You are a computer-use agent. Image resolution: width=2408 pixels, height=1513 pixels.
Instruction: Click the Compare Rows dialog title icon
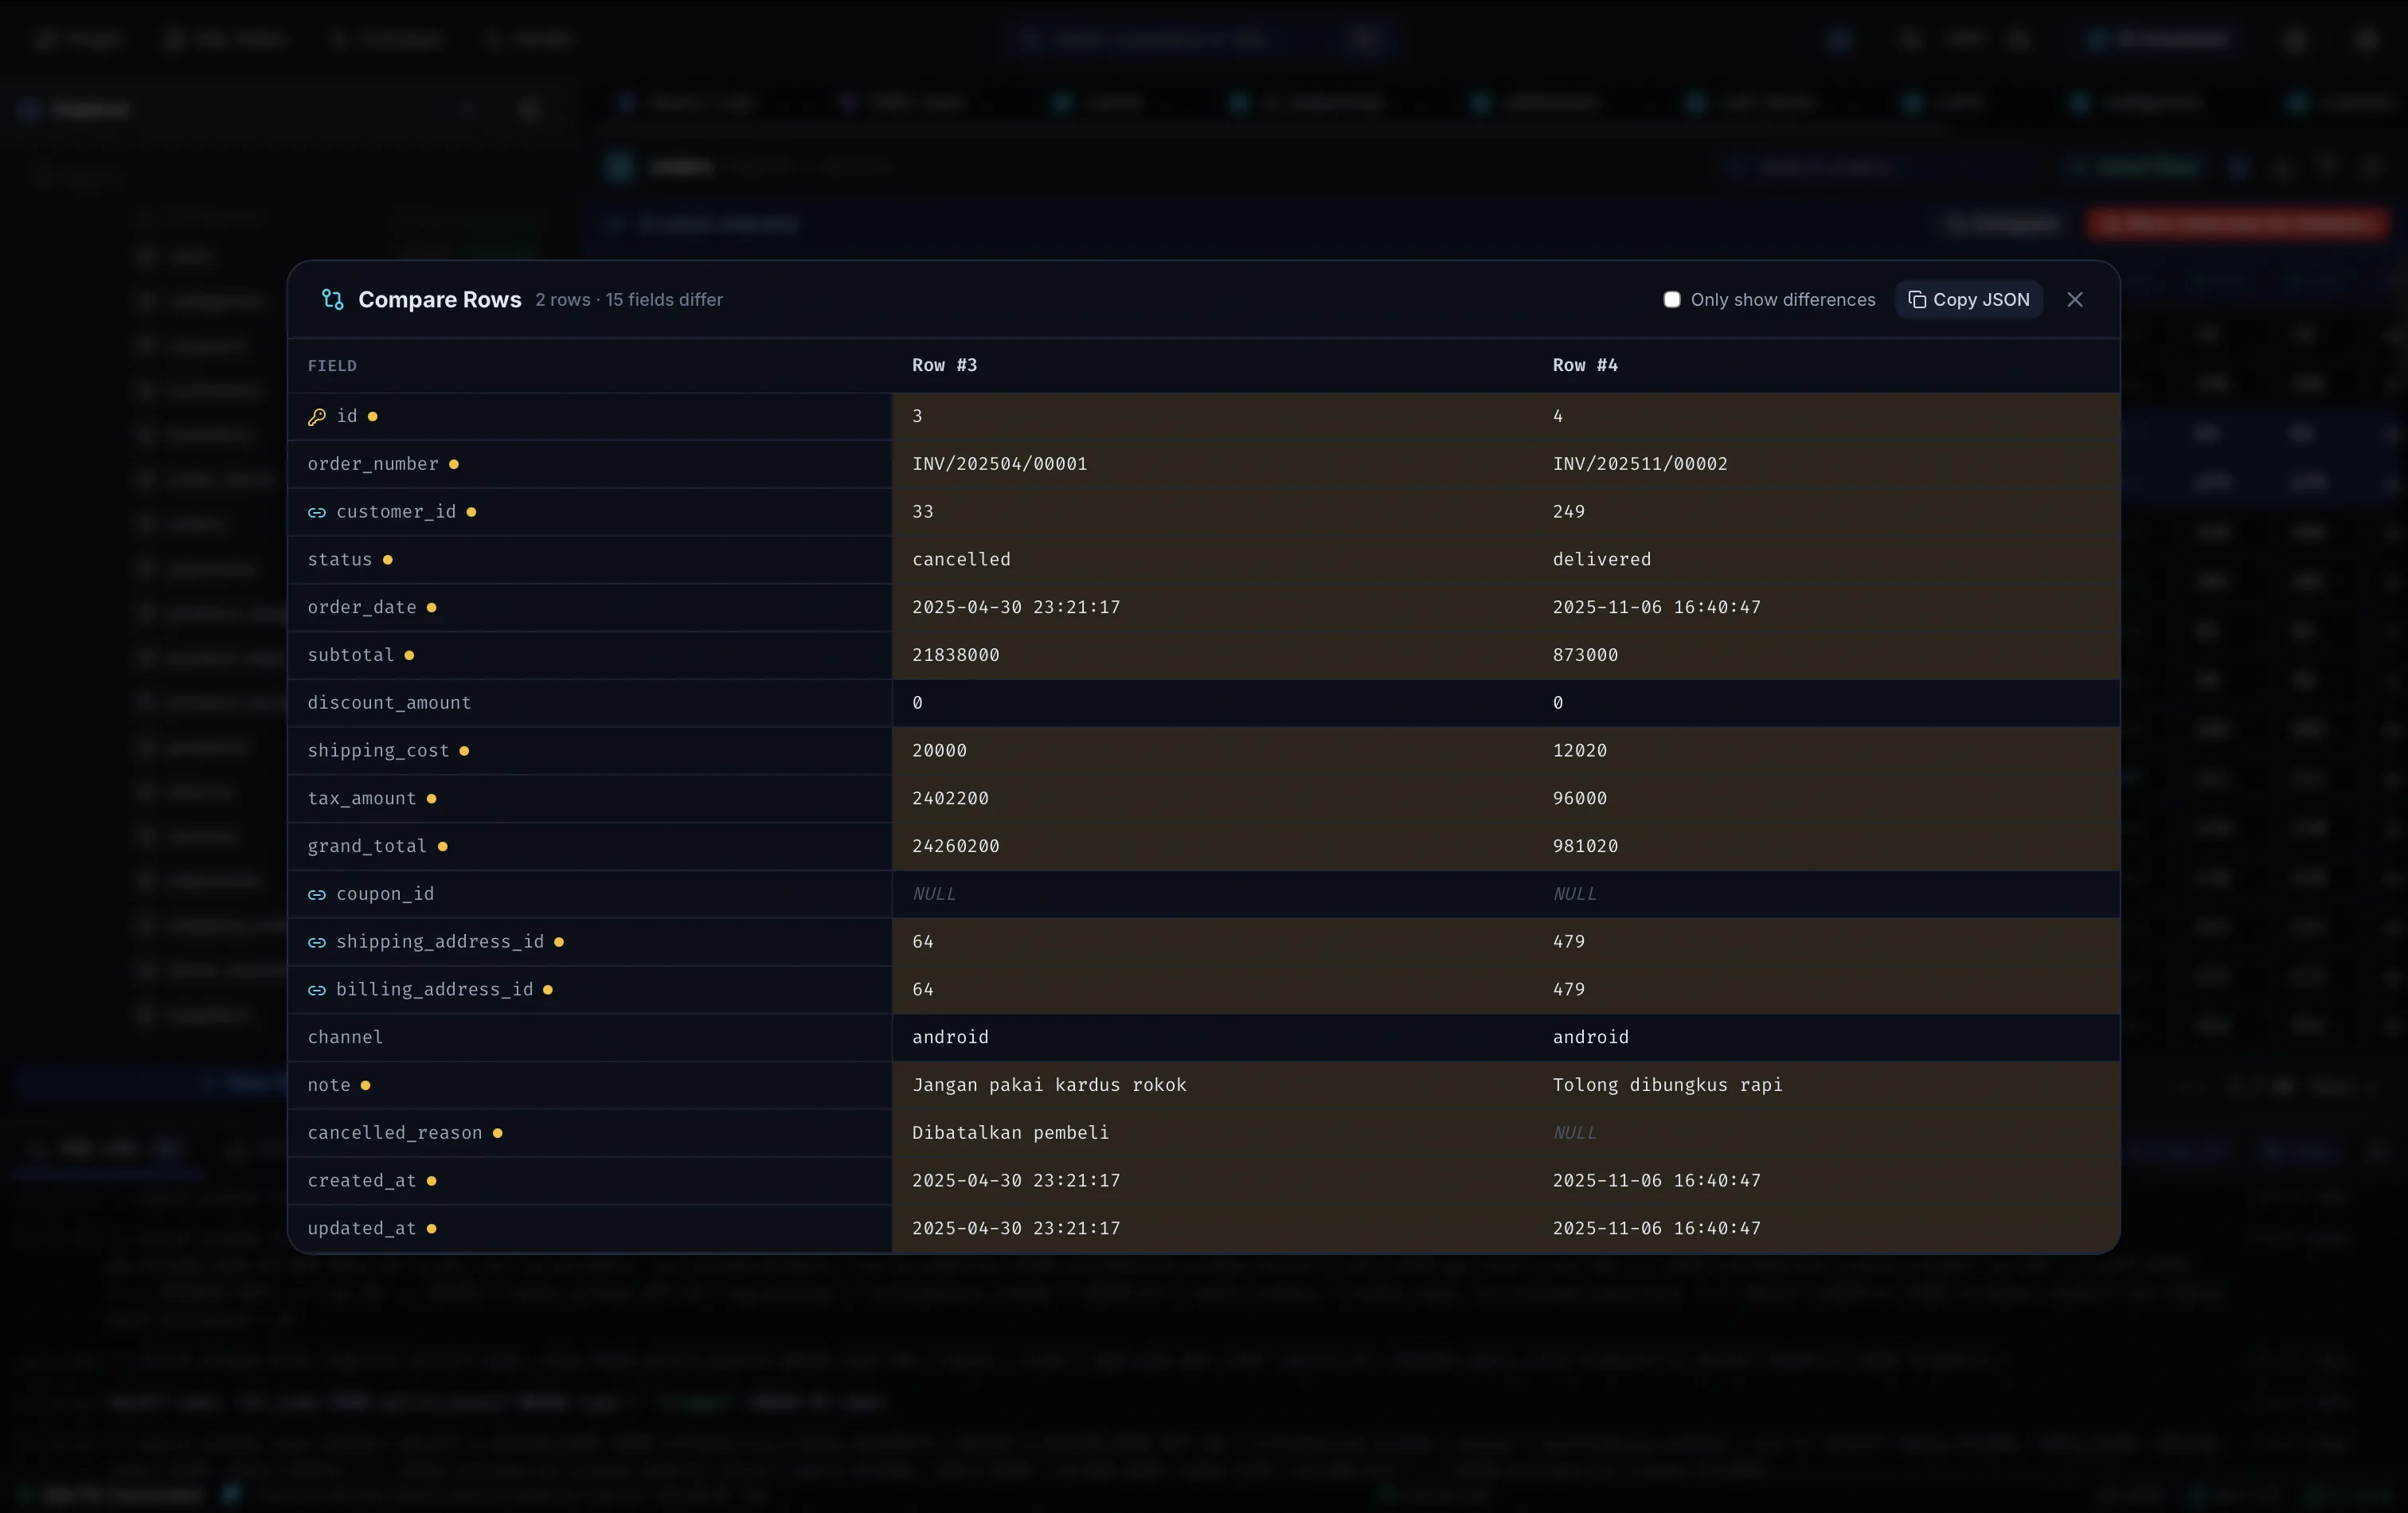coord(333,299)
